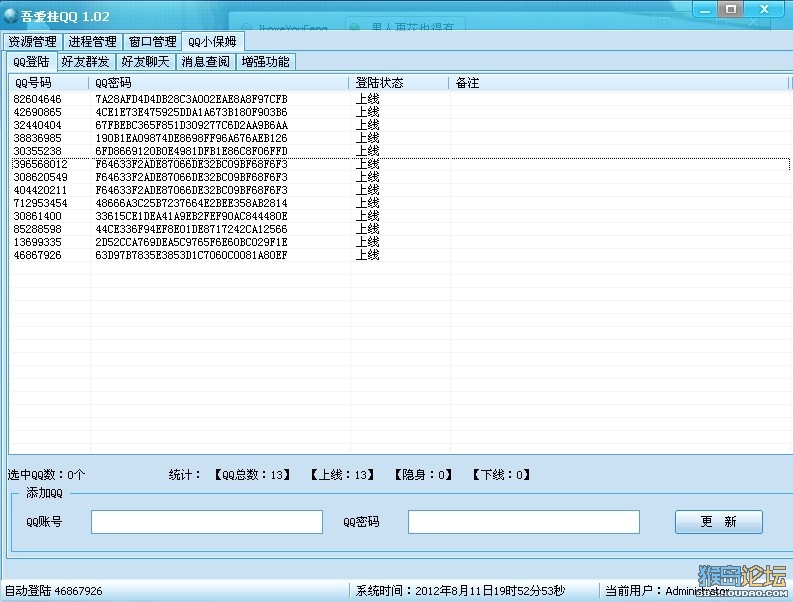This screenshot has height=602, width=793.
Task: Click the 上线 status of QQ 46867926
Action: pyautogui.click(x=367, y=255)
